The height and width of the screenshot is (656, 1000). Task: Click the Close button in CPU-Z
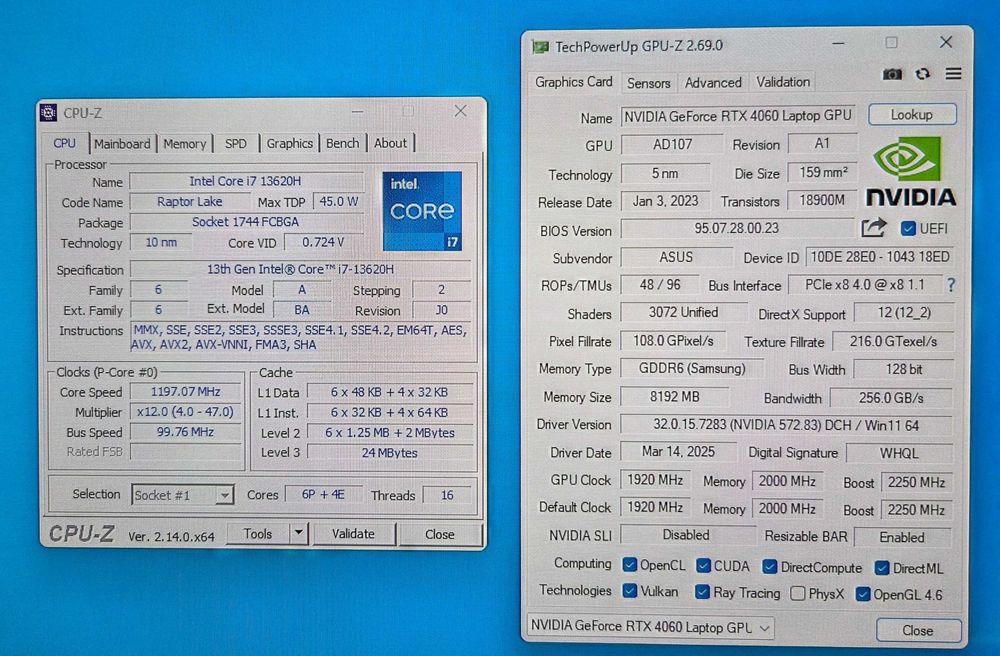439,534
